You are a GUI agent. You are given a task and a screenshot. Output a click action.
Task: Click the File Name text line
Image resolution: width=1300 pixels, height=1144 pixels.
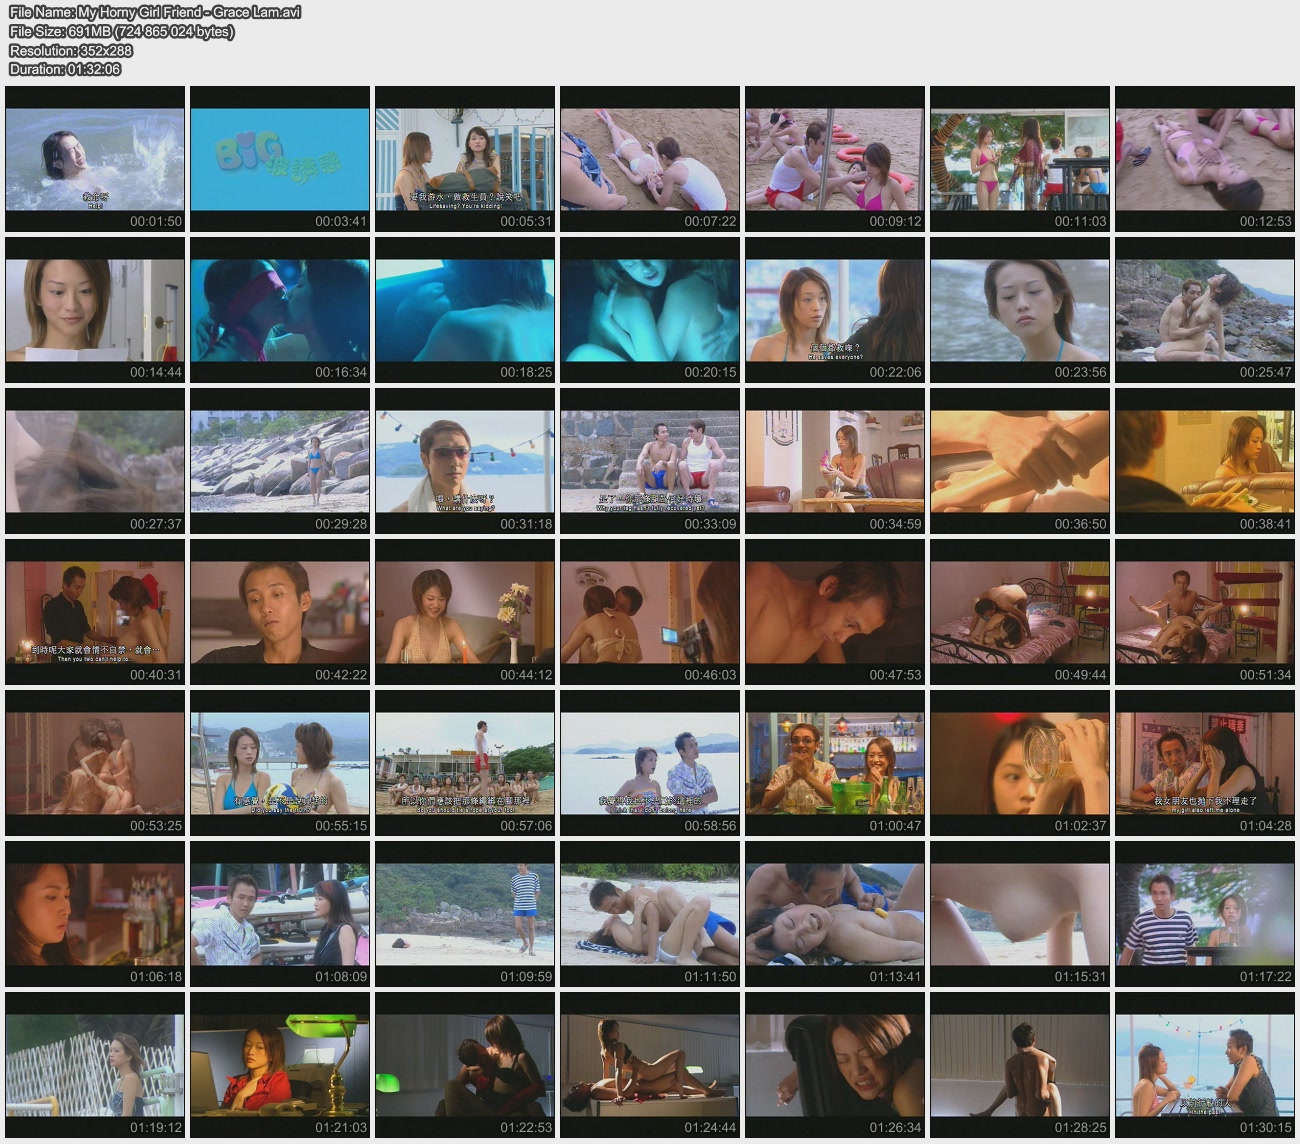click(155, 12)
